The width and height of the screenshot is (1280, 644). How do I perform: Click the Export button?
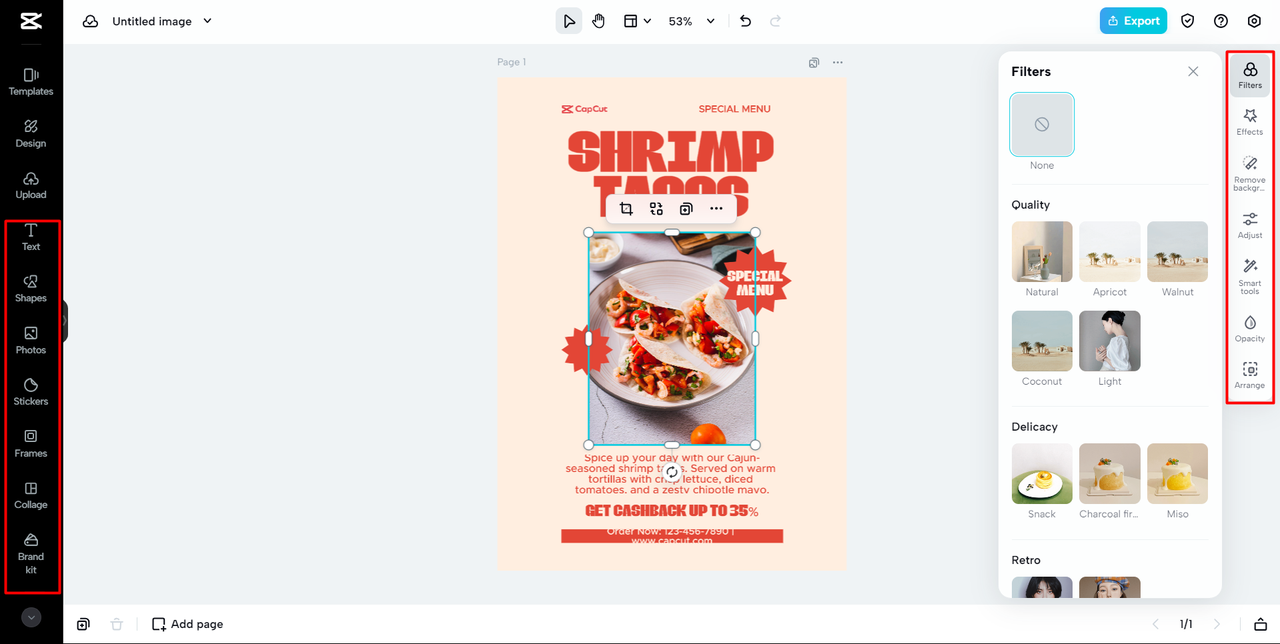(x=1133, y=21)
